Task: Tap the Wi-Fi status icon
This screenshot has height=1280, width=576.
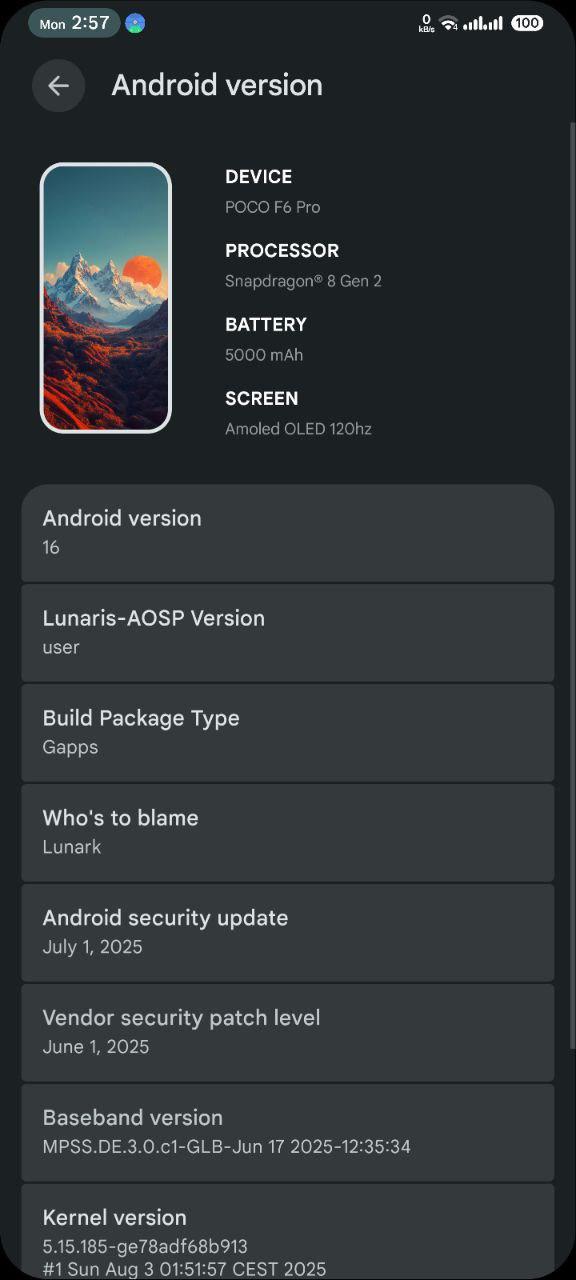Action: tap(449, 23)
